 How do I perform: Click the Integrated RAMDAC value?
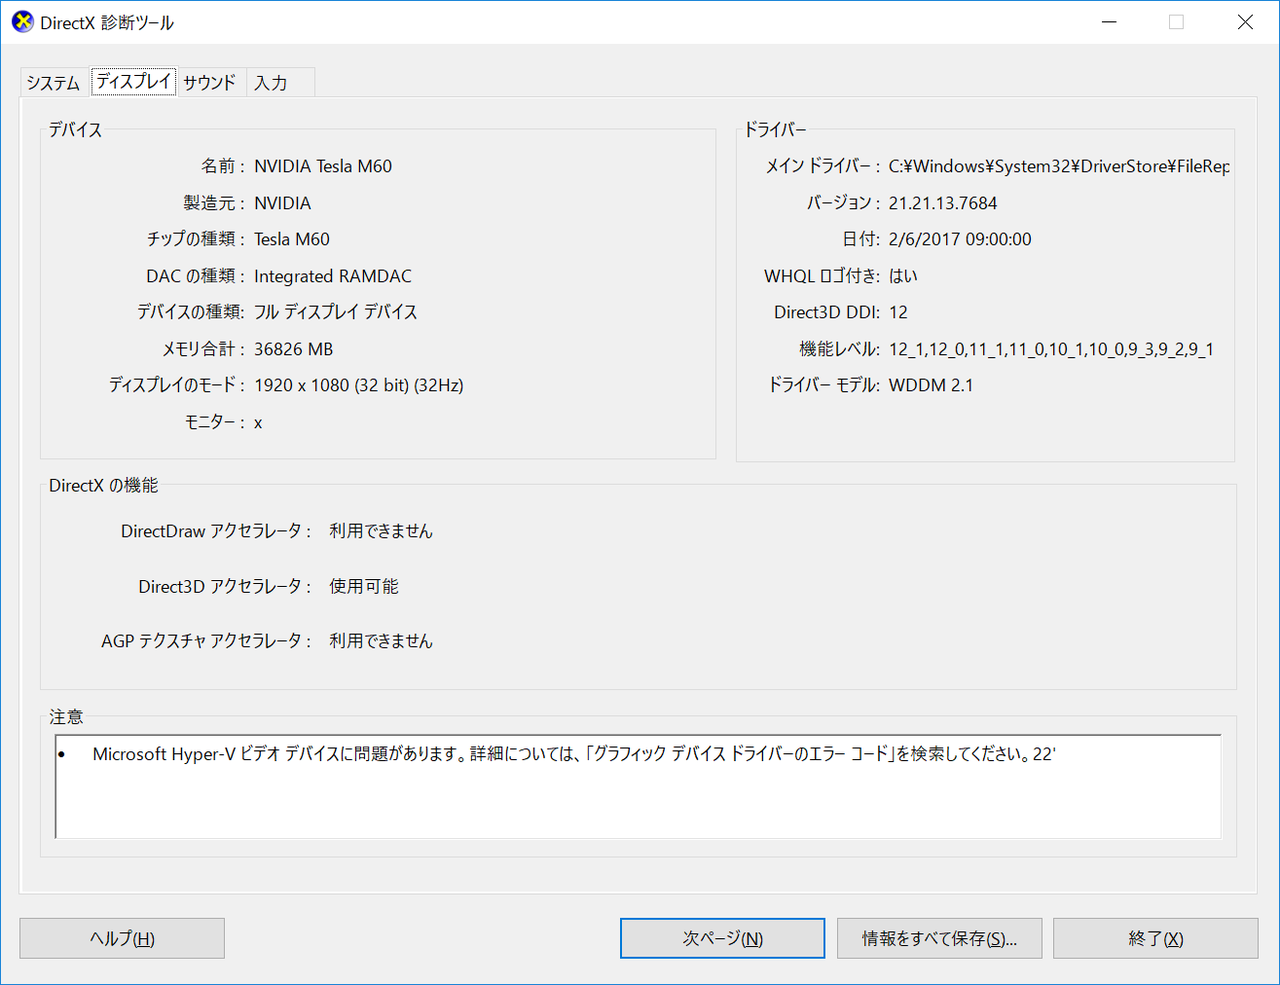[x=333, y=276]
